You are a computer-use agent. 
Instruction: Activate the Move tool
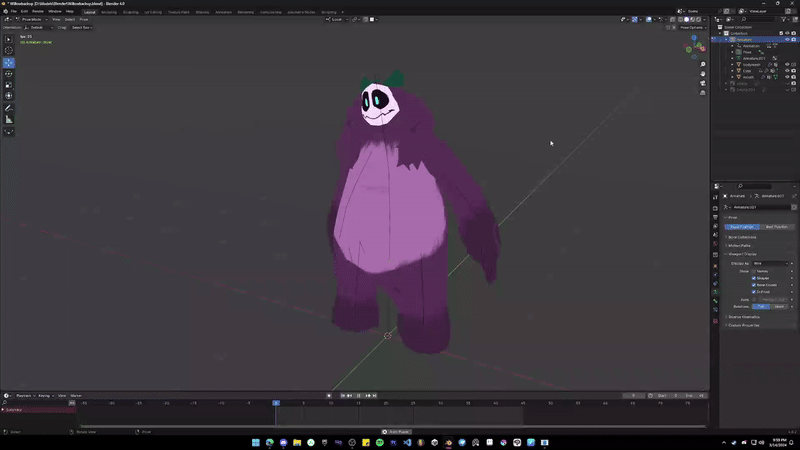(x=9, y=63)
